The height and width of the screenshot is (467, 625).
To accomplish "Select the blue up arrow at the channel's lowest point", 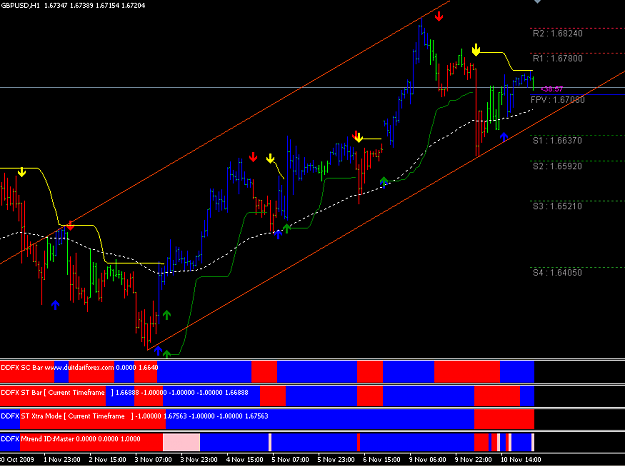I will pyautogui.click(x=158, y=351).
